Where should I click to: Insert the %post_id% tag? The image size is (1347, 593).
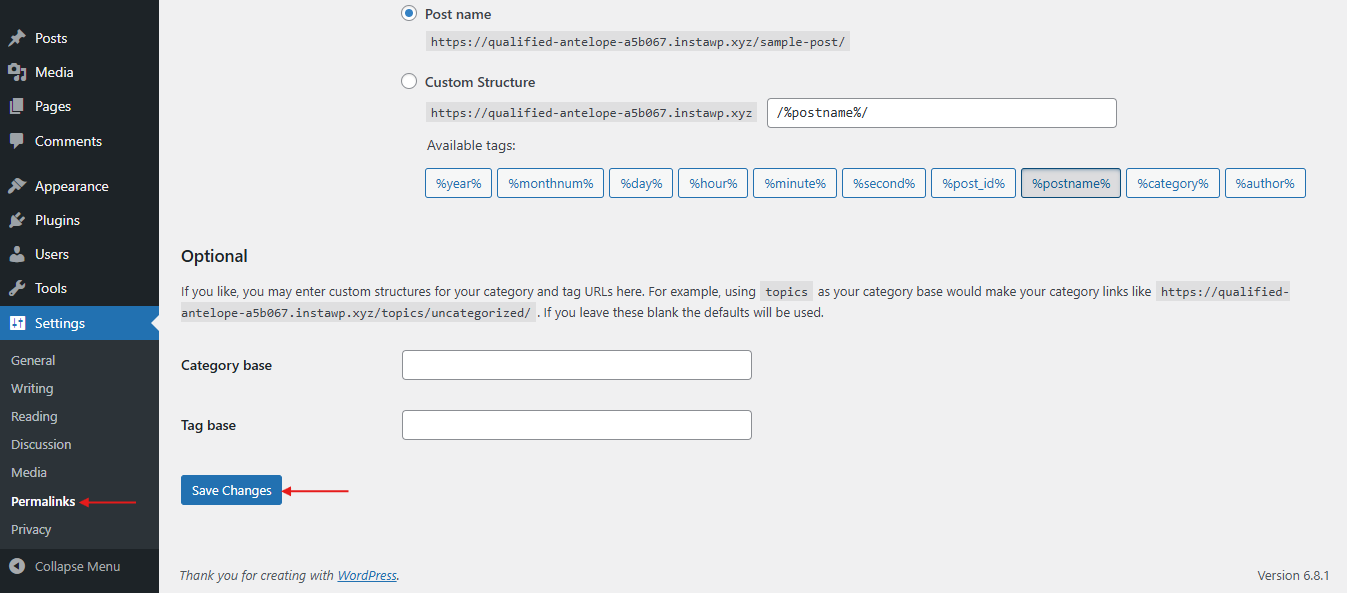pos(973,183)
